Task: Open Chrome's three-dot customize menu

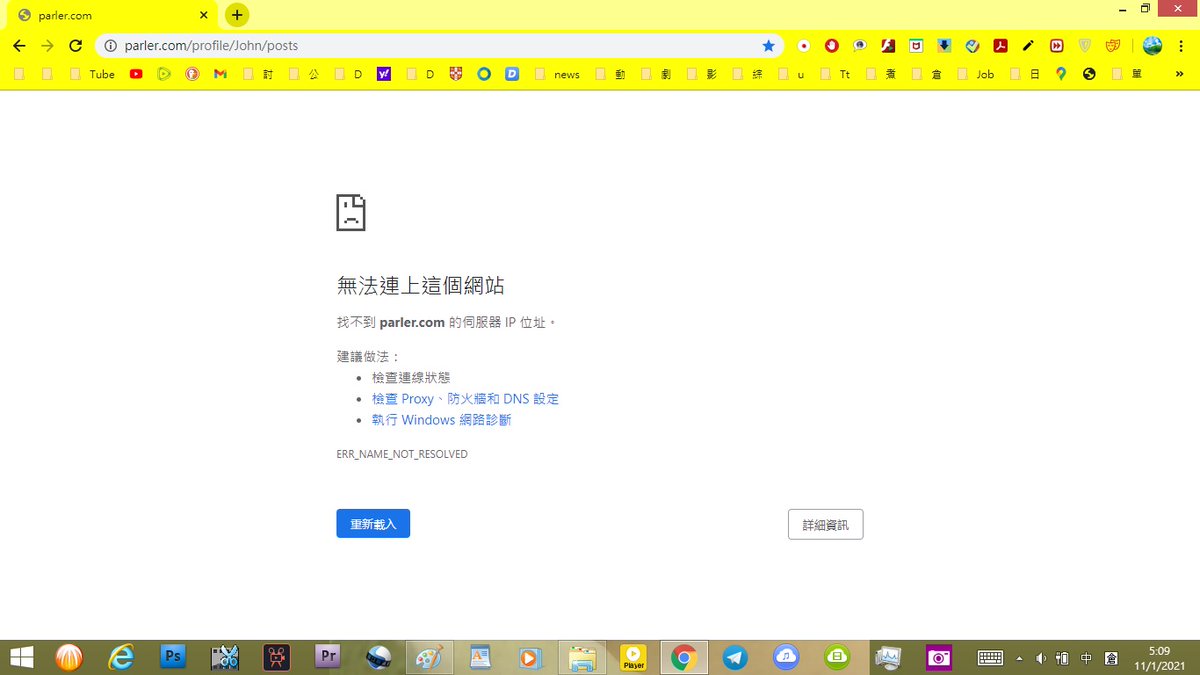Action: click(1180, 45)
